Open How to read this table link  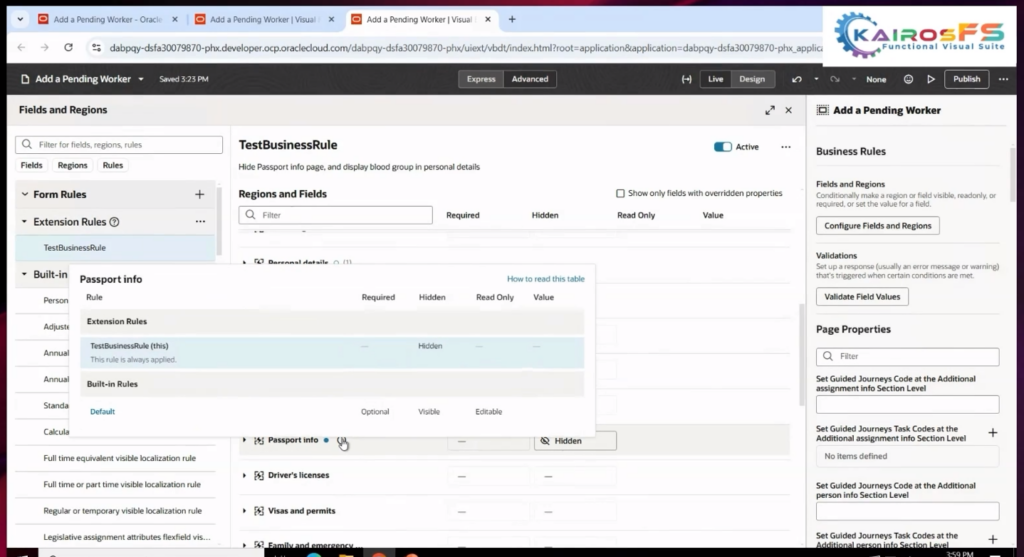[x=545, y=279]
